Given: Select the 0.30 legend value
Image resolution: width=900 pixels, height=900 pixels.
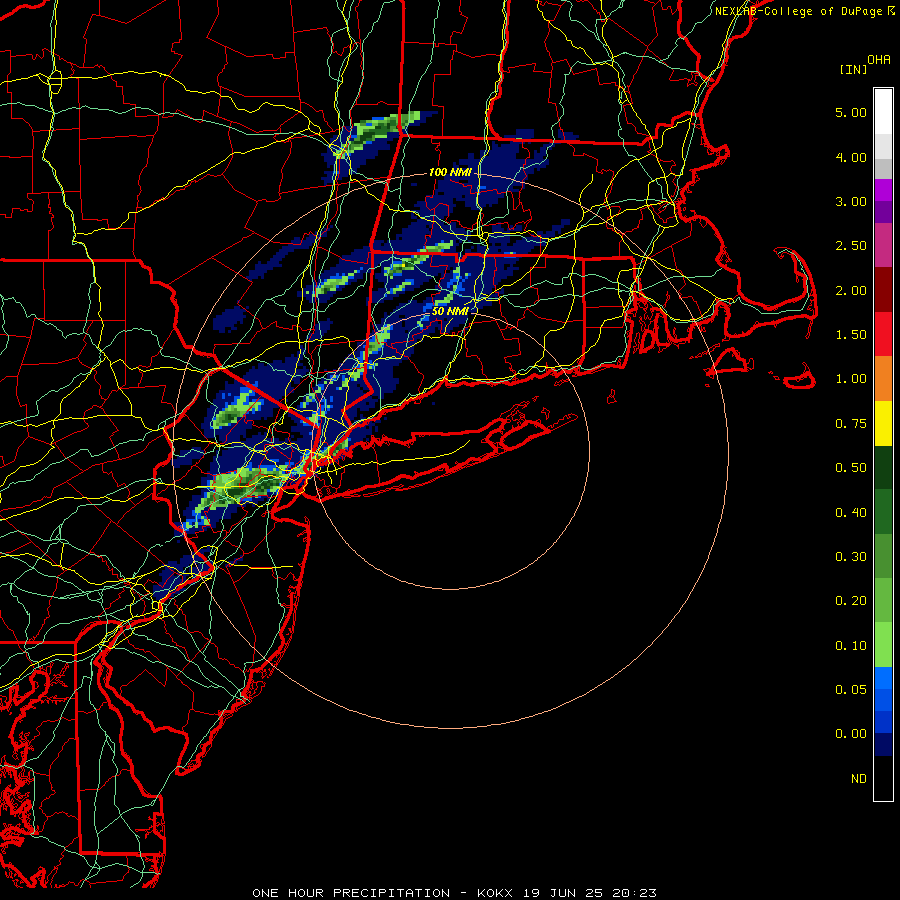Looking at the screenshot, I should [851, 557].
